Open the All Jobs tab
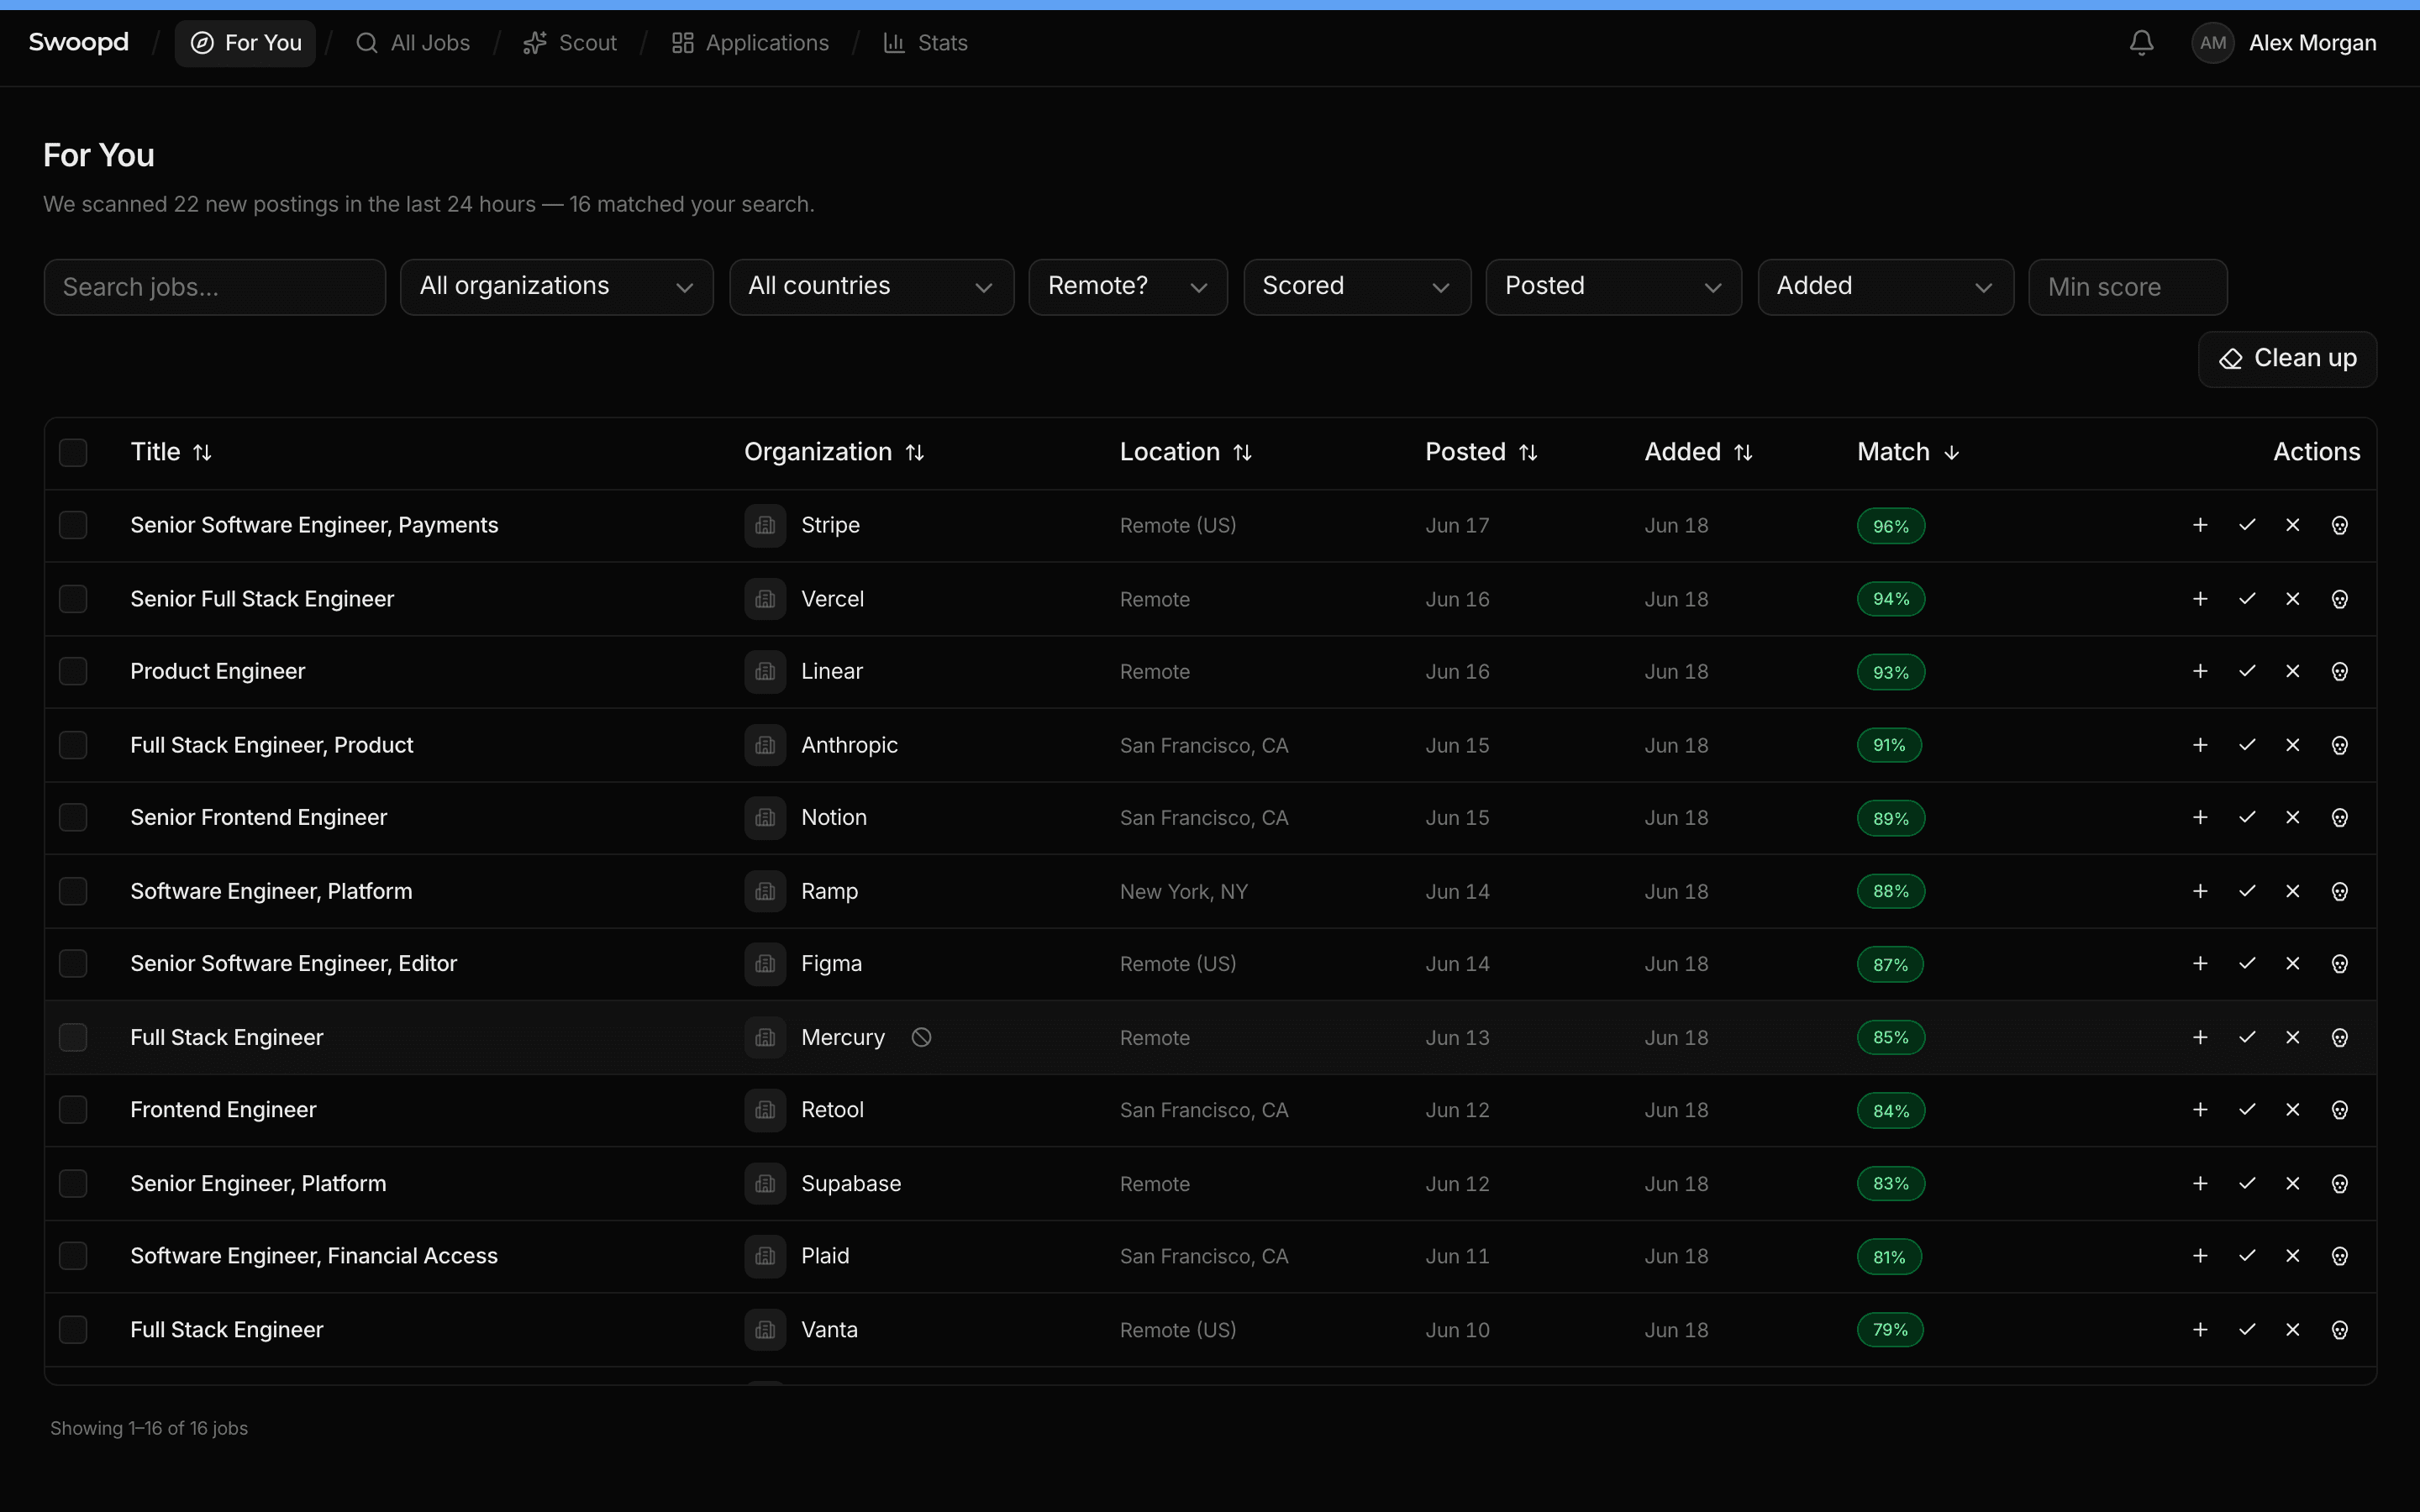This screenshot has height=1512, width=2420. pyautogui.click(x=412, y=43)
